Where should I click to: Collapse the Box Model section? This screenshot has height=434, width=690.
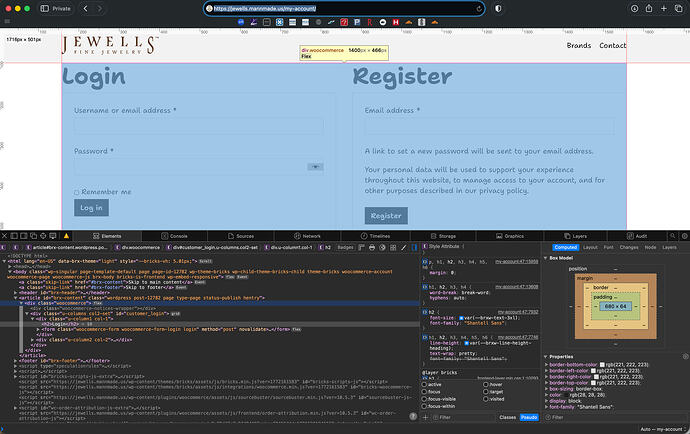click(546, 257)
